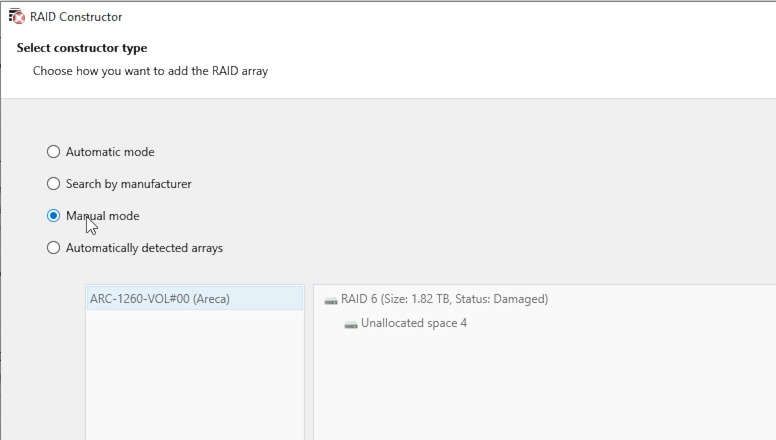Click the RAID 6 drive icon
The width and height of the screenshot is (776, 440).
(331, 300)
